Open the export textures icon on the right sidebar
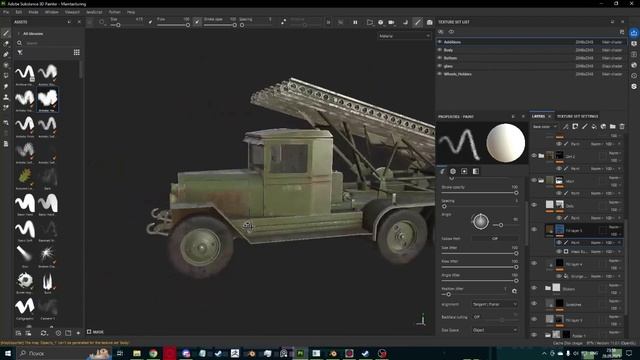 634,33
